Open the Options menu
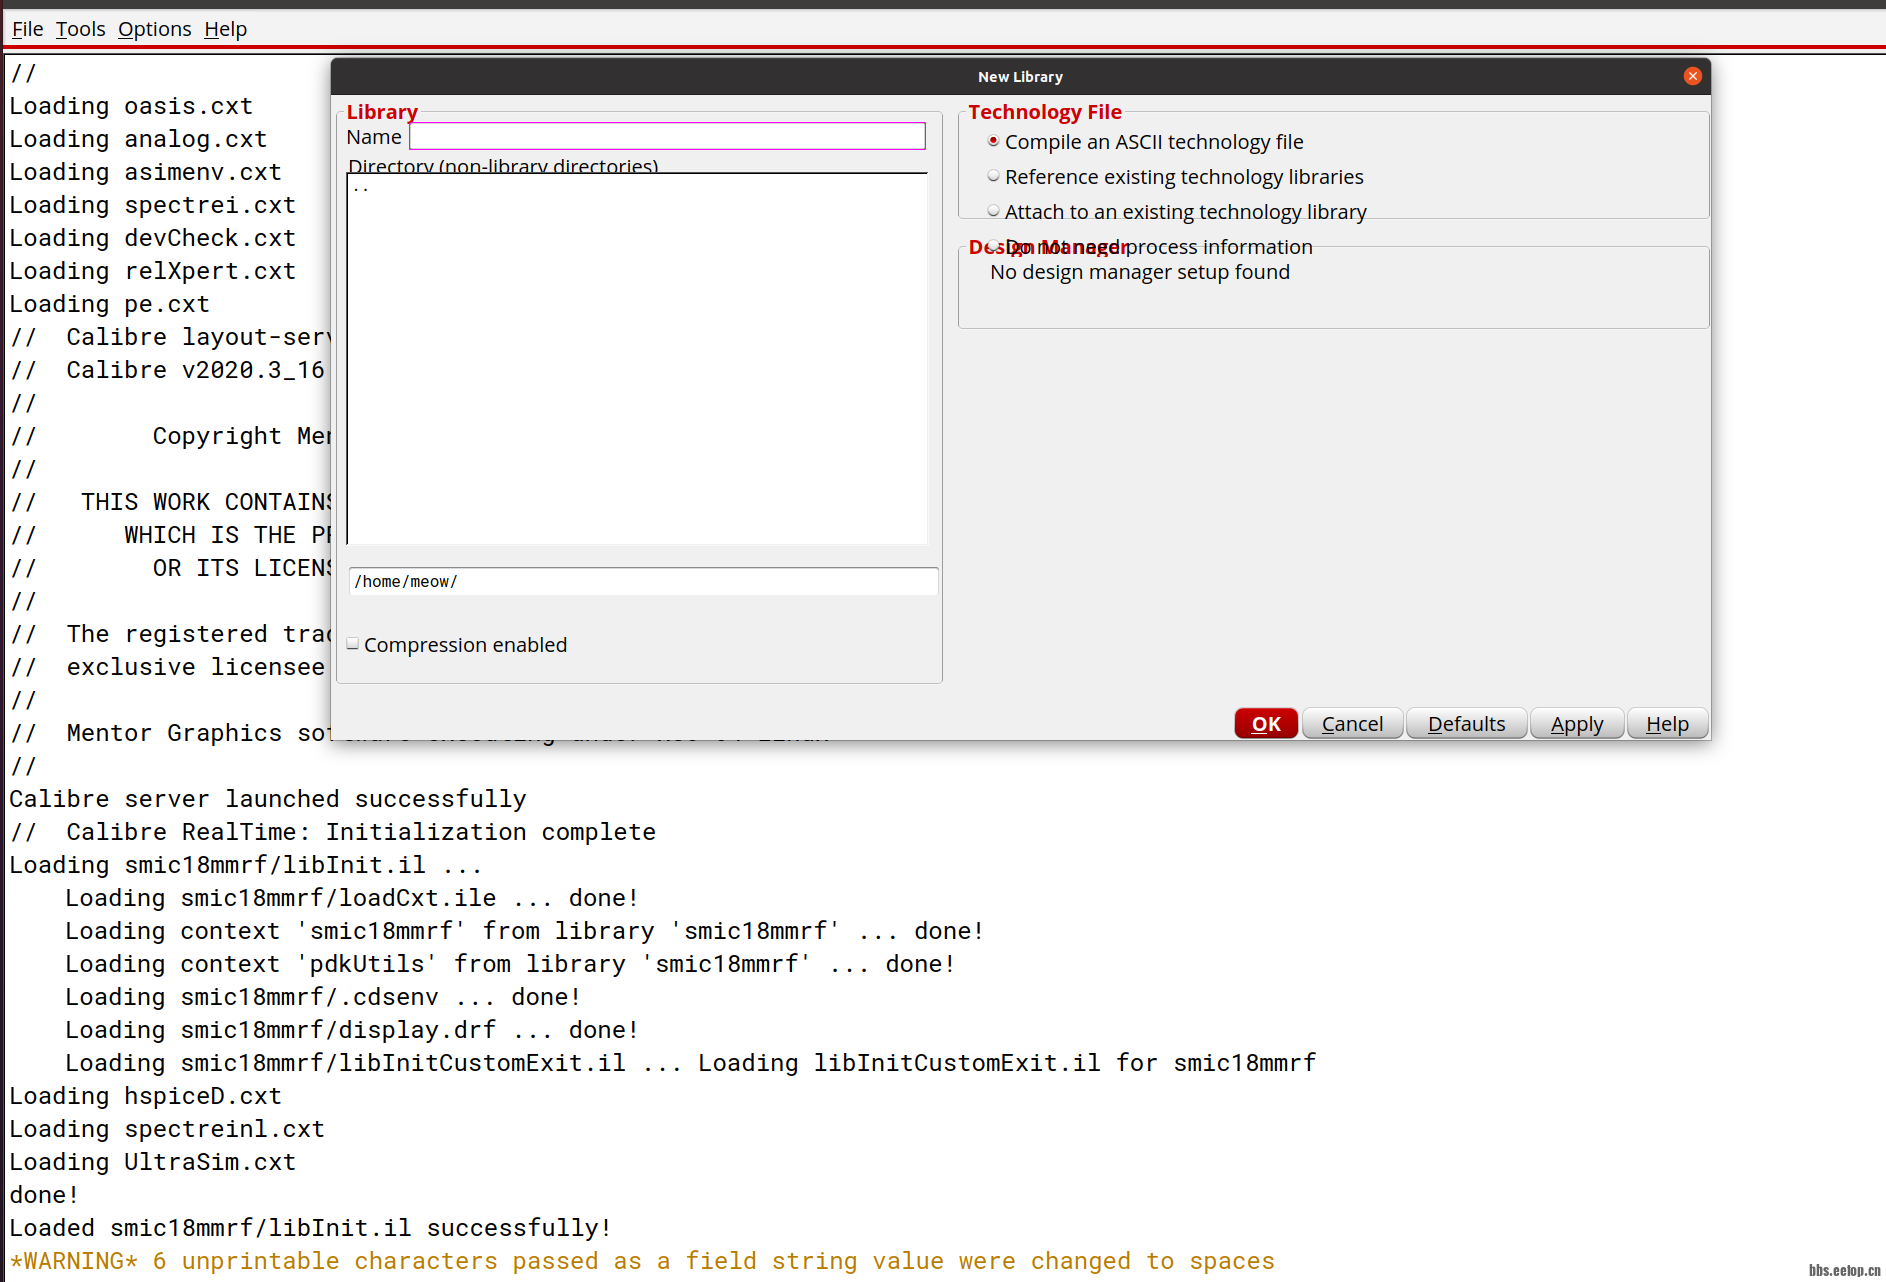 click(x=154, y=29)
